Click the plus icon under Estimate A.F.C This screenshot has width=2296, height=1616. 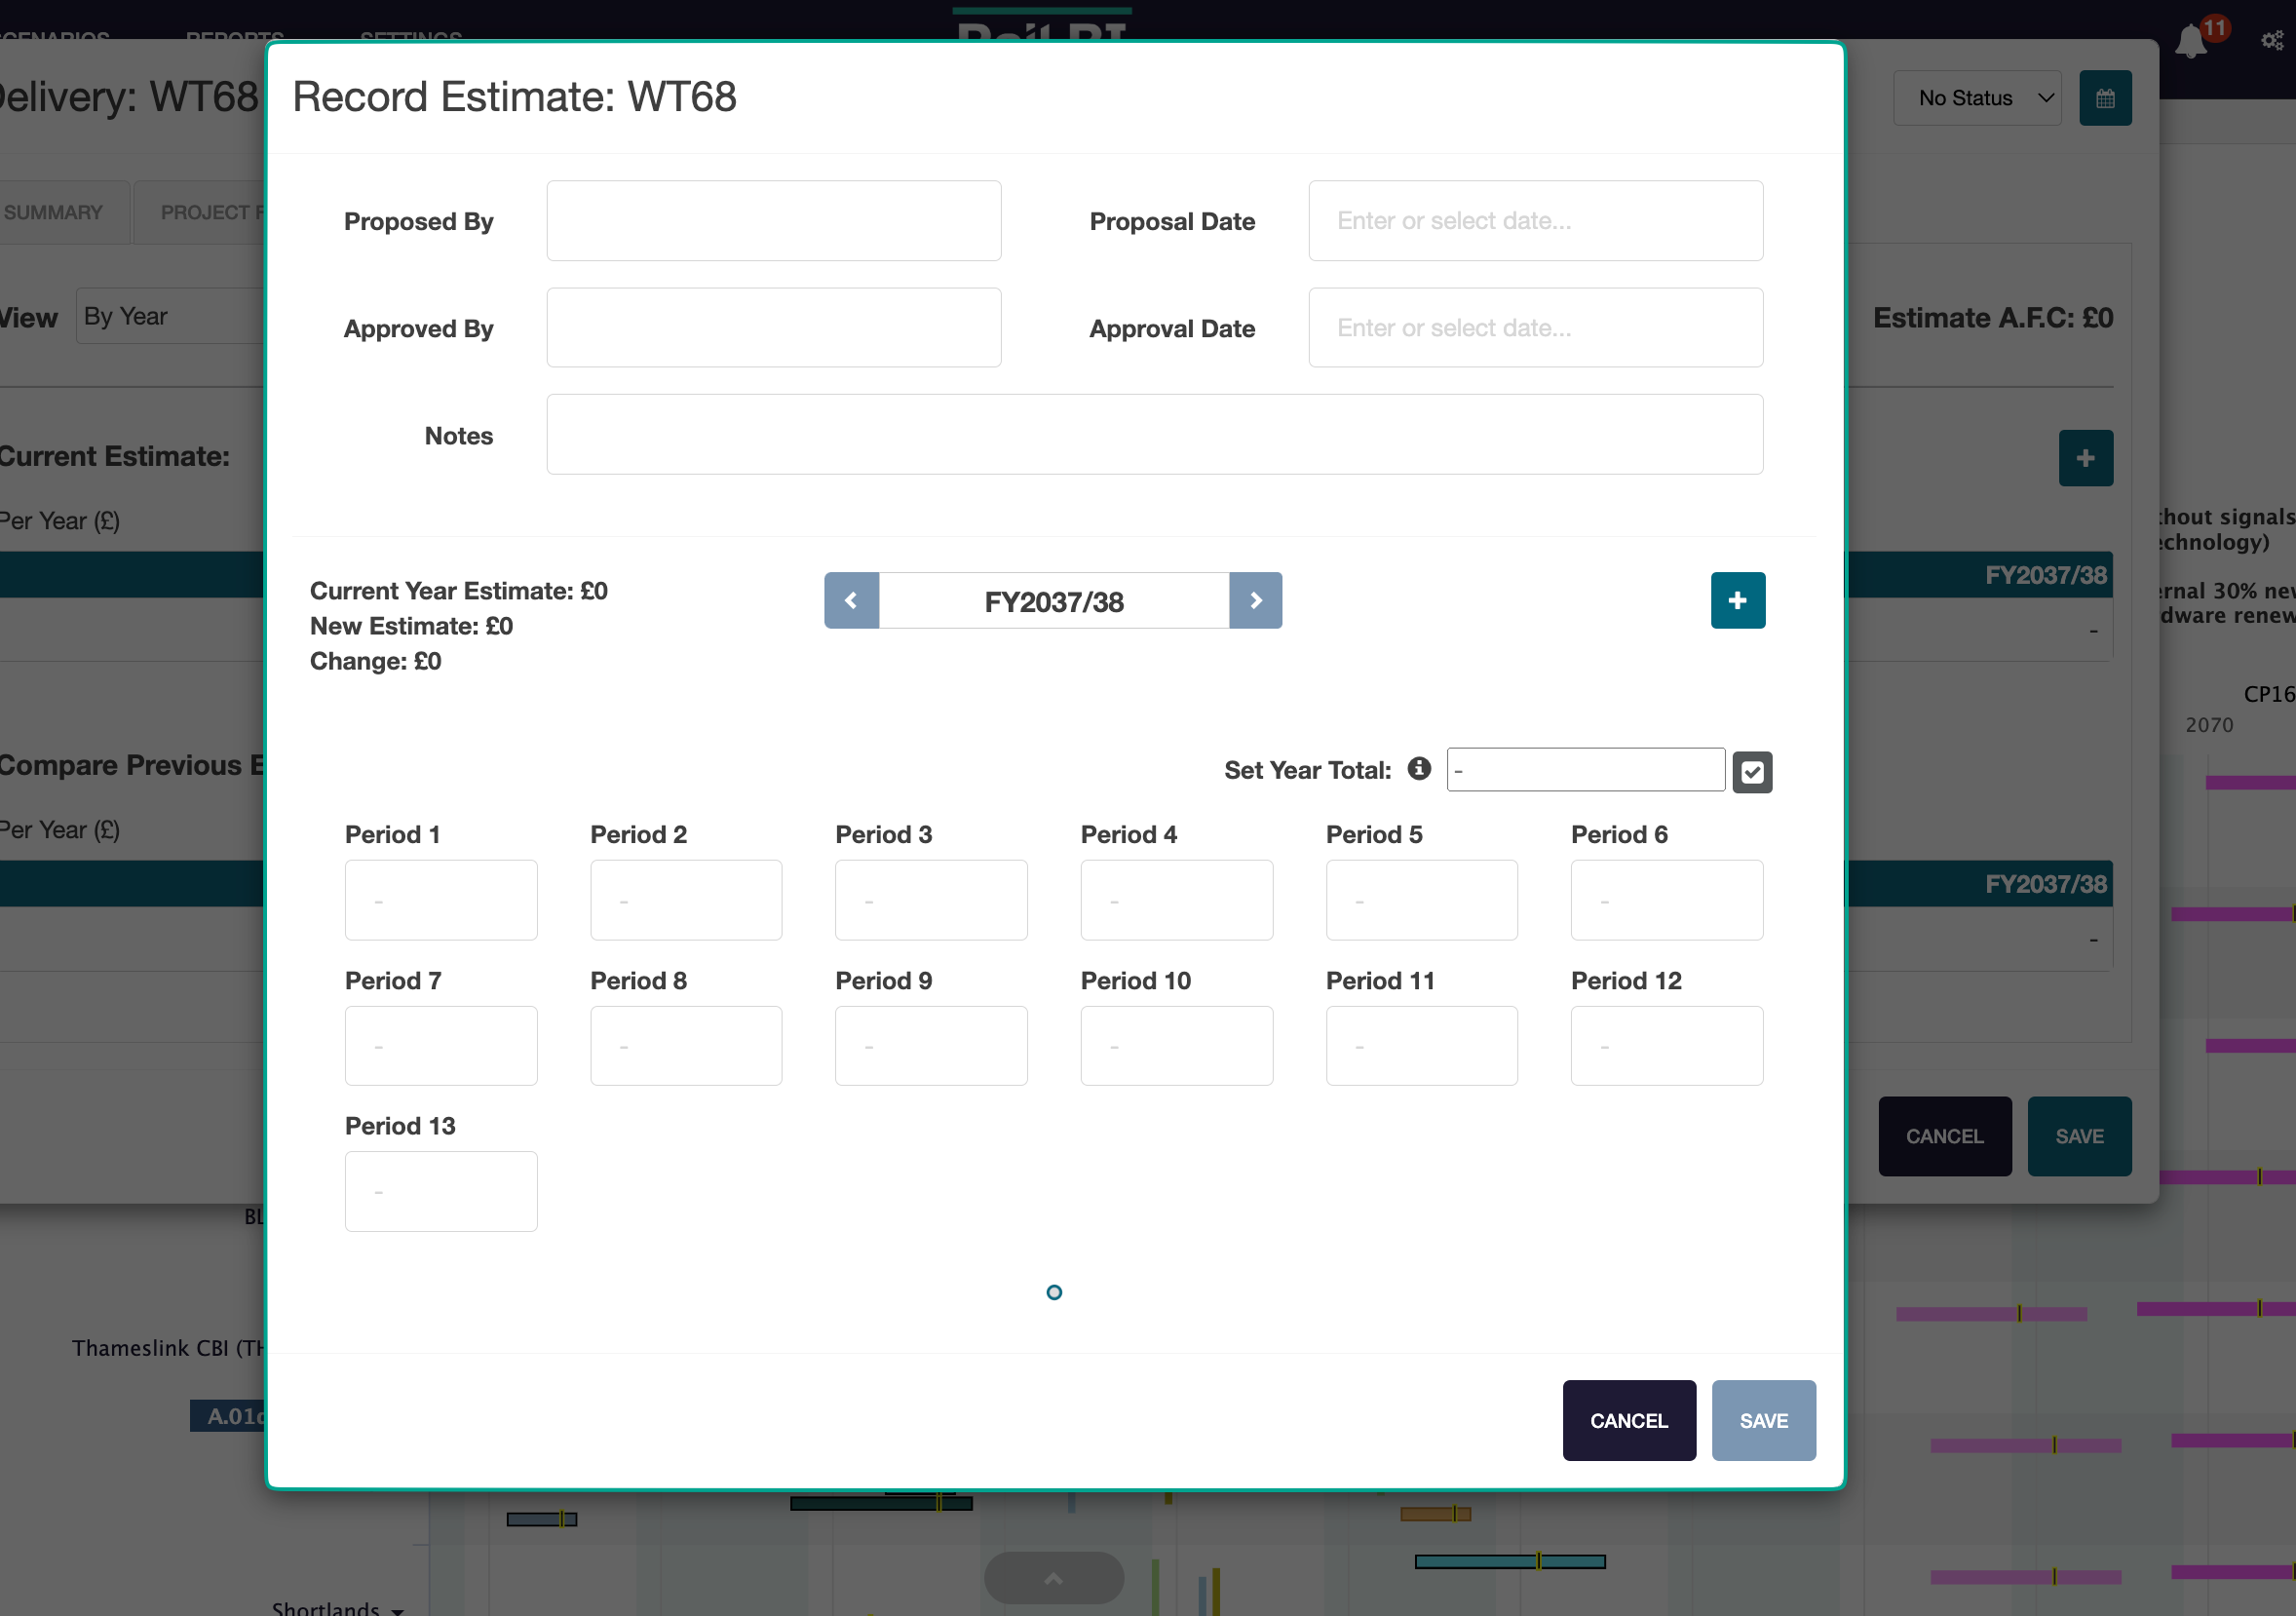[2085, 458]
